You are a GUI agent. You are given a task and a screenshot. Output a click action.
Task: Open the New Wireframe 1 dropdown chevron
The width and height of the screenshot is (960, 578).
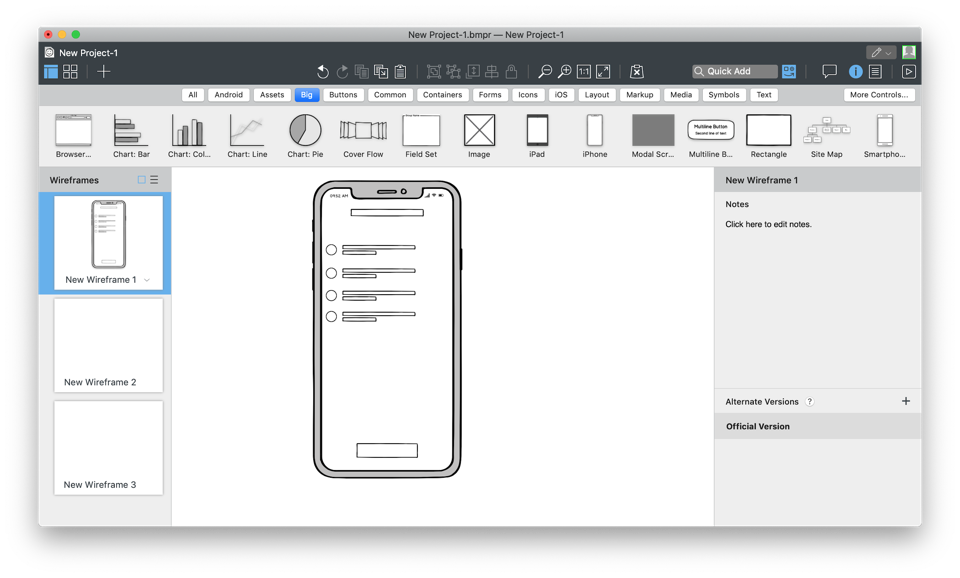(x=147, y=280)
